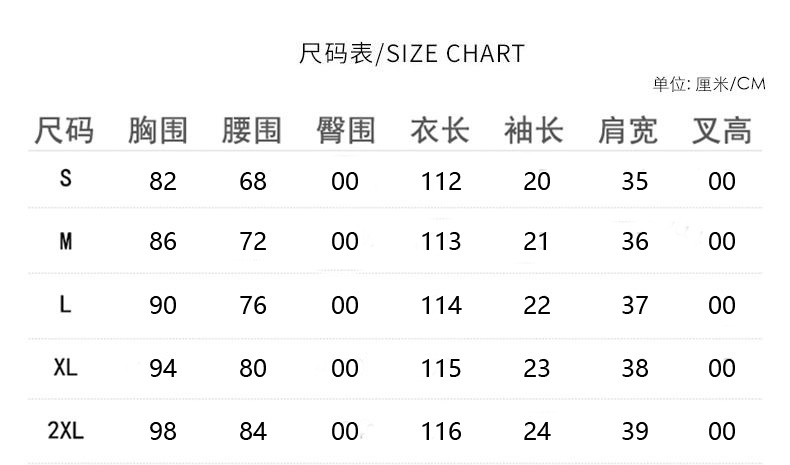Click the 尺码 column header

point(65,131)
